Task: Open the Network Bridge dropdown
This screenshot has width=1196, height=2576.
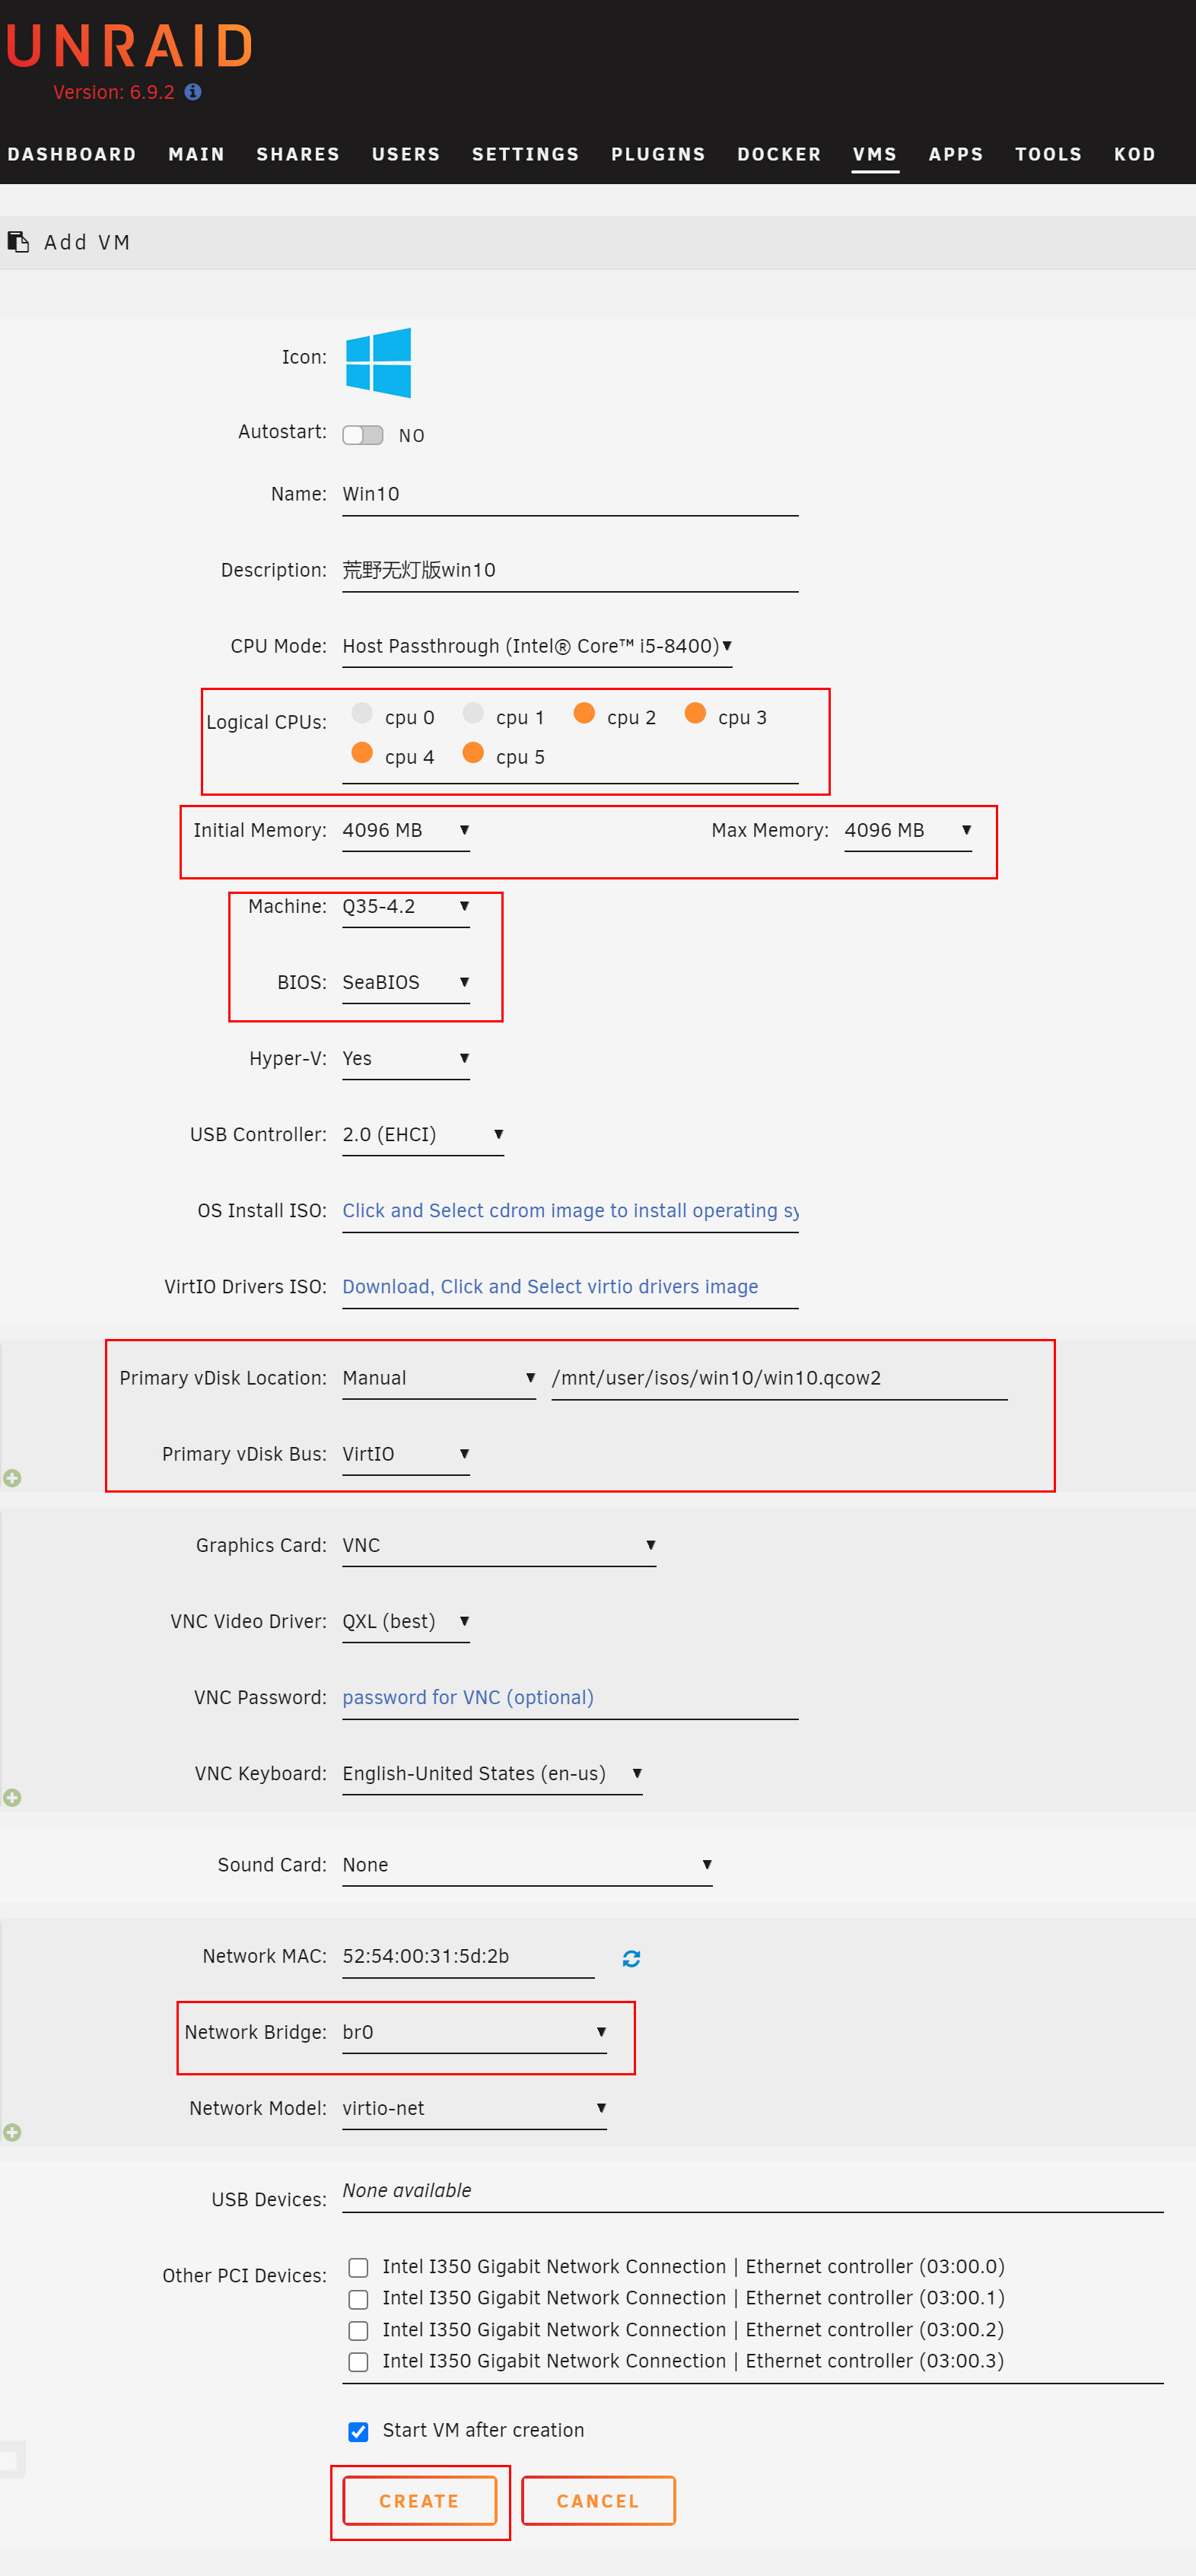Action: [474, 2033]
